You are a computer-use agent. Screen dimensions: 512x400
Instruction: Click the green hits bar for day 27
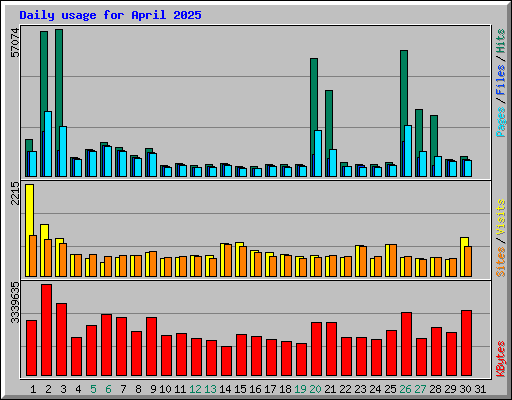click(x=419, y=131)
